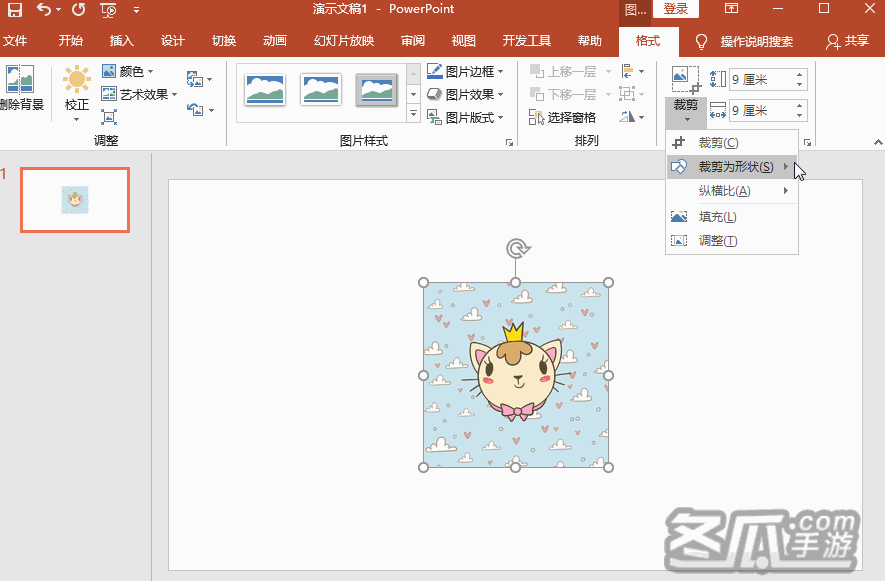This screenshot has width=885, height=581.
Task: Select the 格式 format tab
Action: tap(647, 41)
